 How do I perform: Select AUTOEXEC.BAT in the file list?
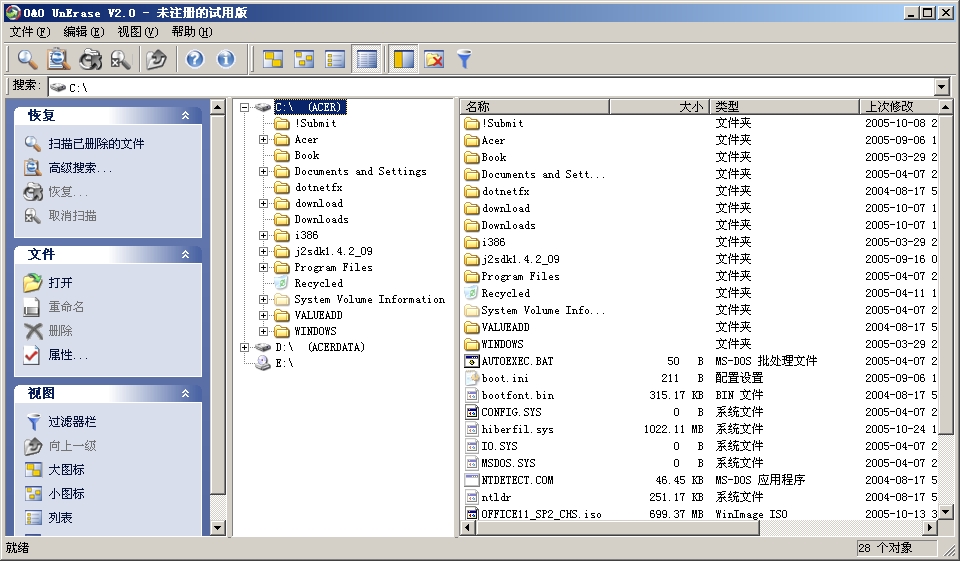click(517, 361)
